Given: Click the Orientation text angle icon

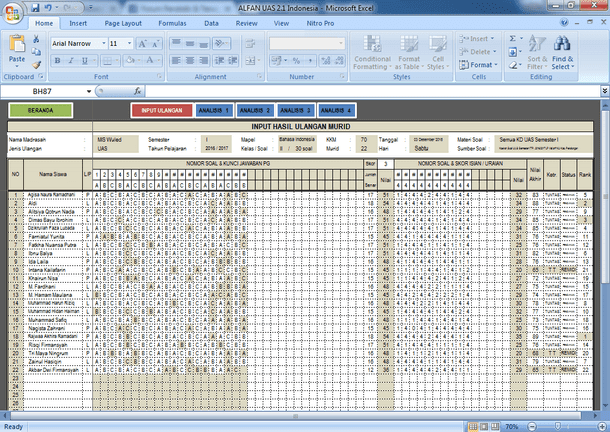Looking at the screenshot, I should pos(221,43).
